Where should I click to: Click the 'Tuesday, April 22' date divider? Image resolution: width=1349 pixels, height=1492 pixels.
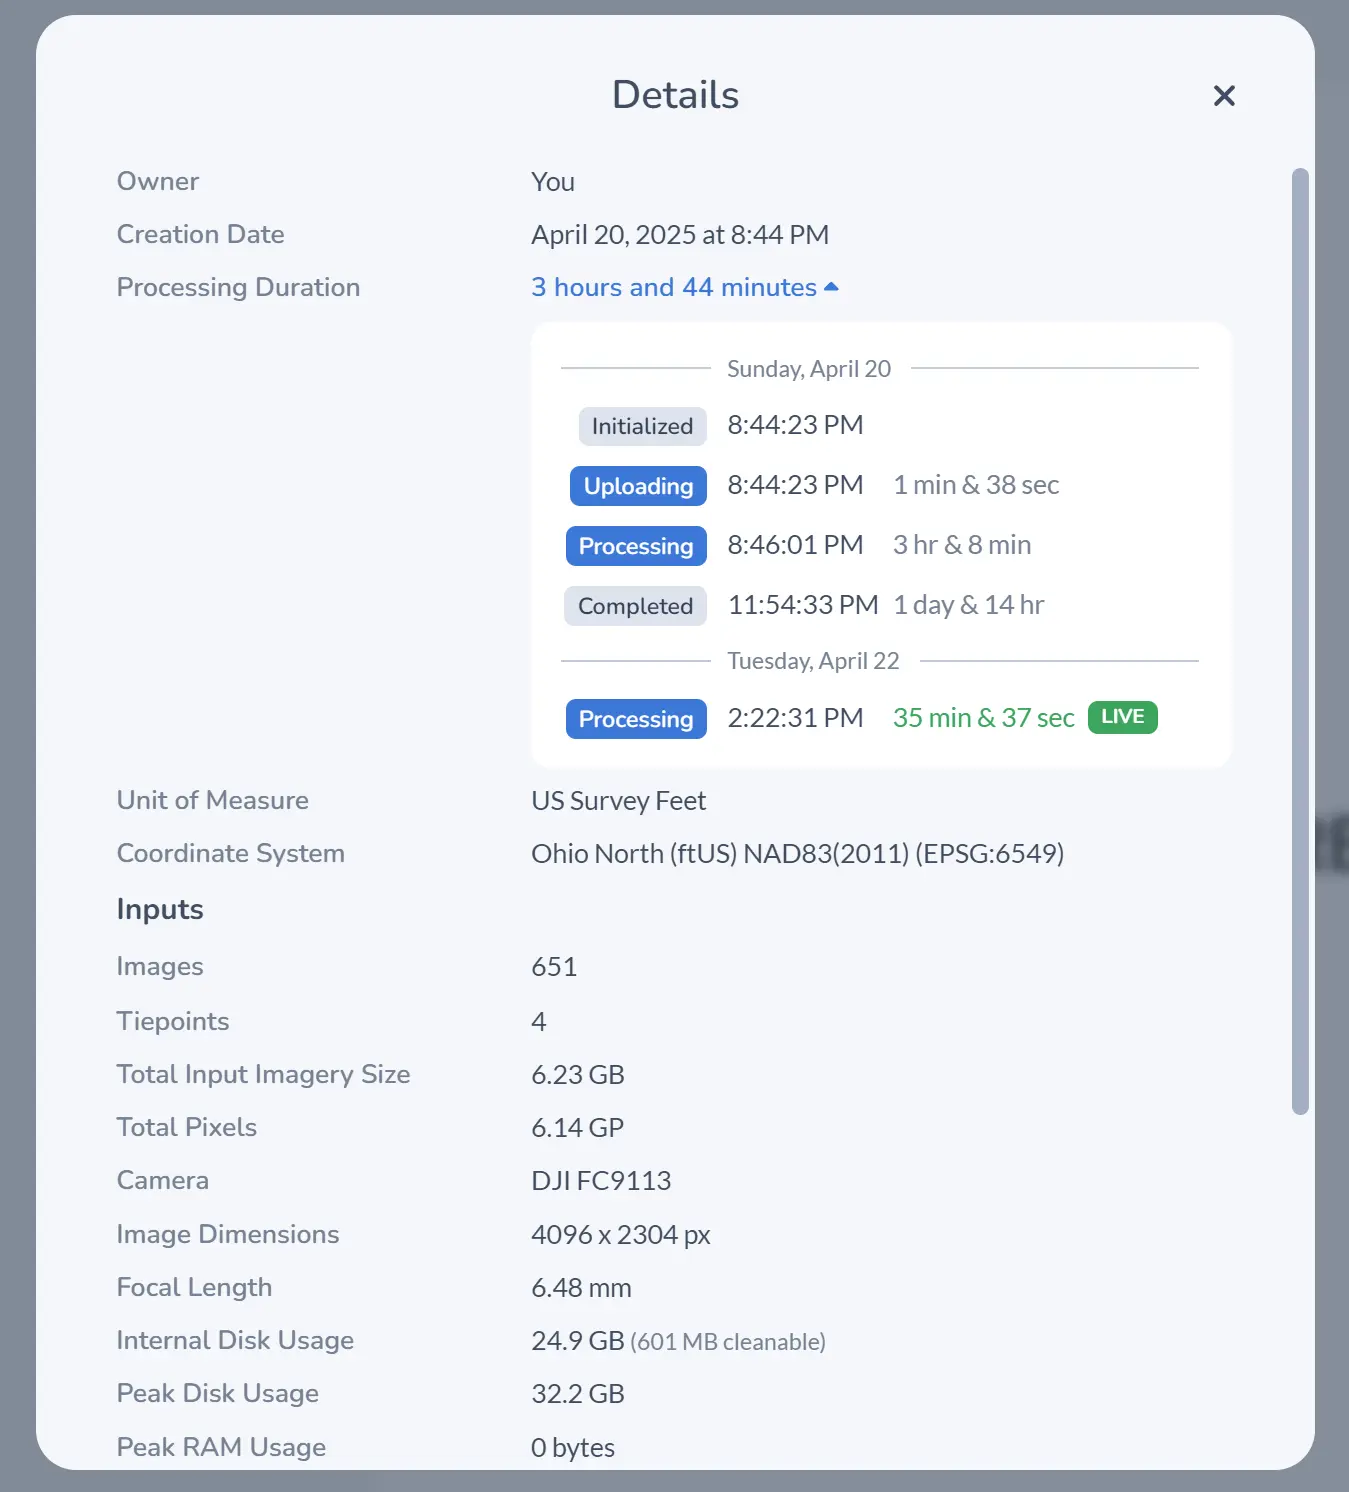[x=813, y=662]
